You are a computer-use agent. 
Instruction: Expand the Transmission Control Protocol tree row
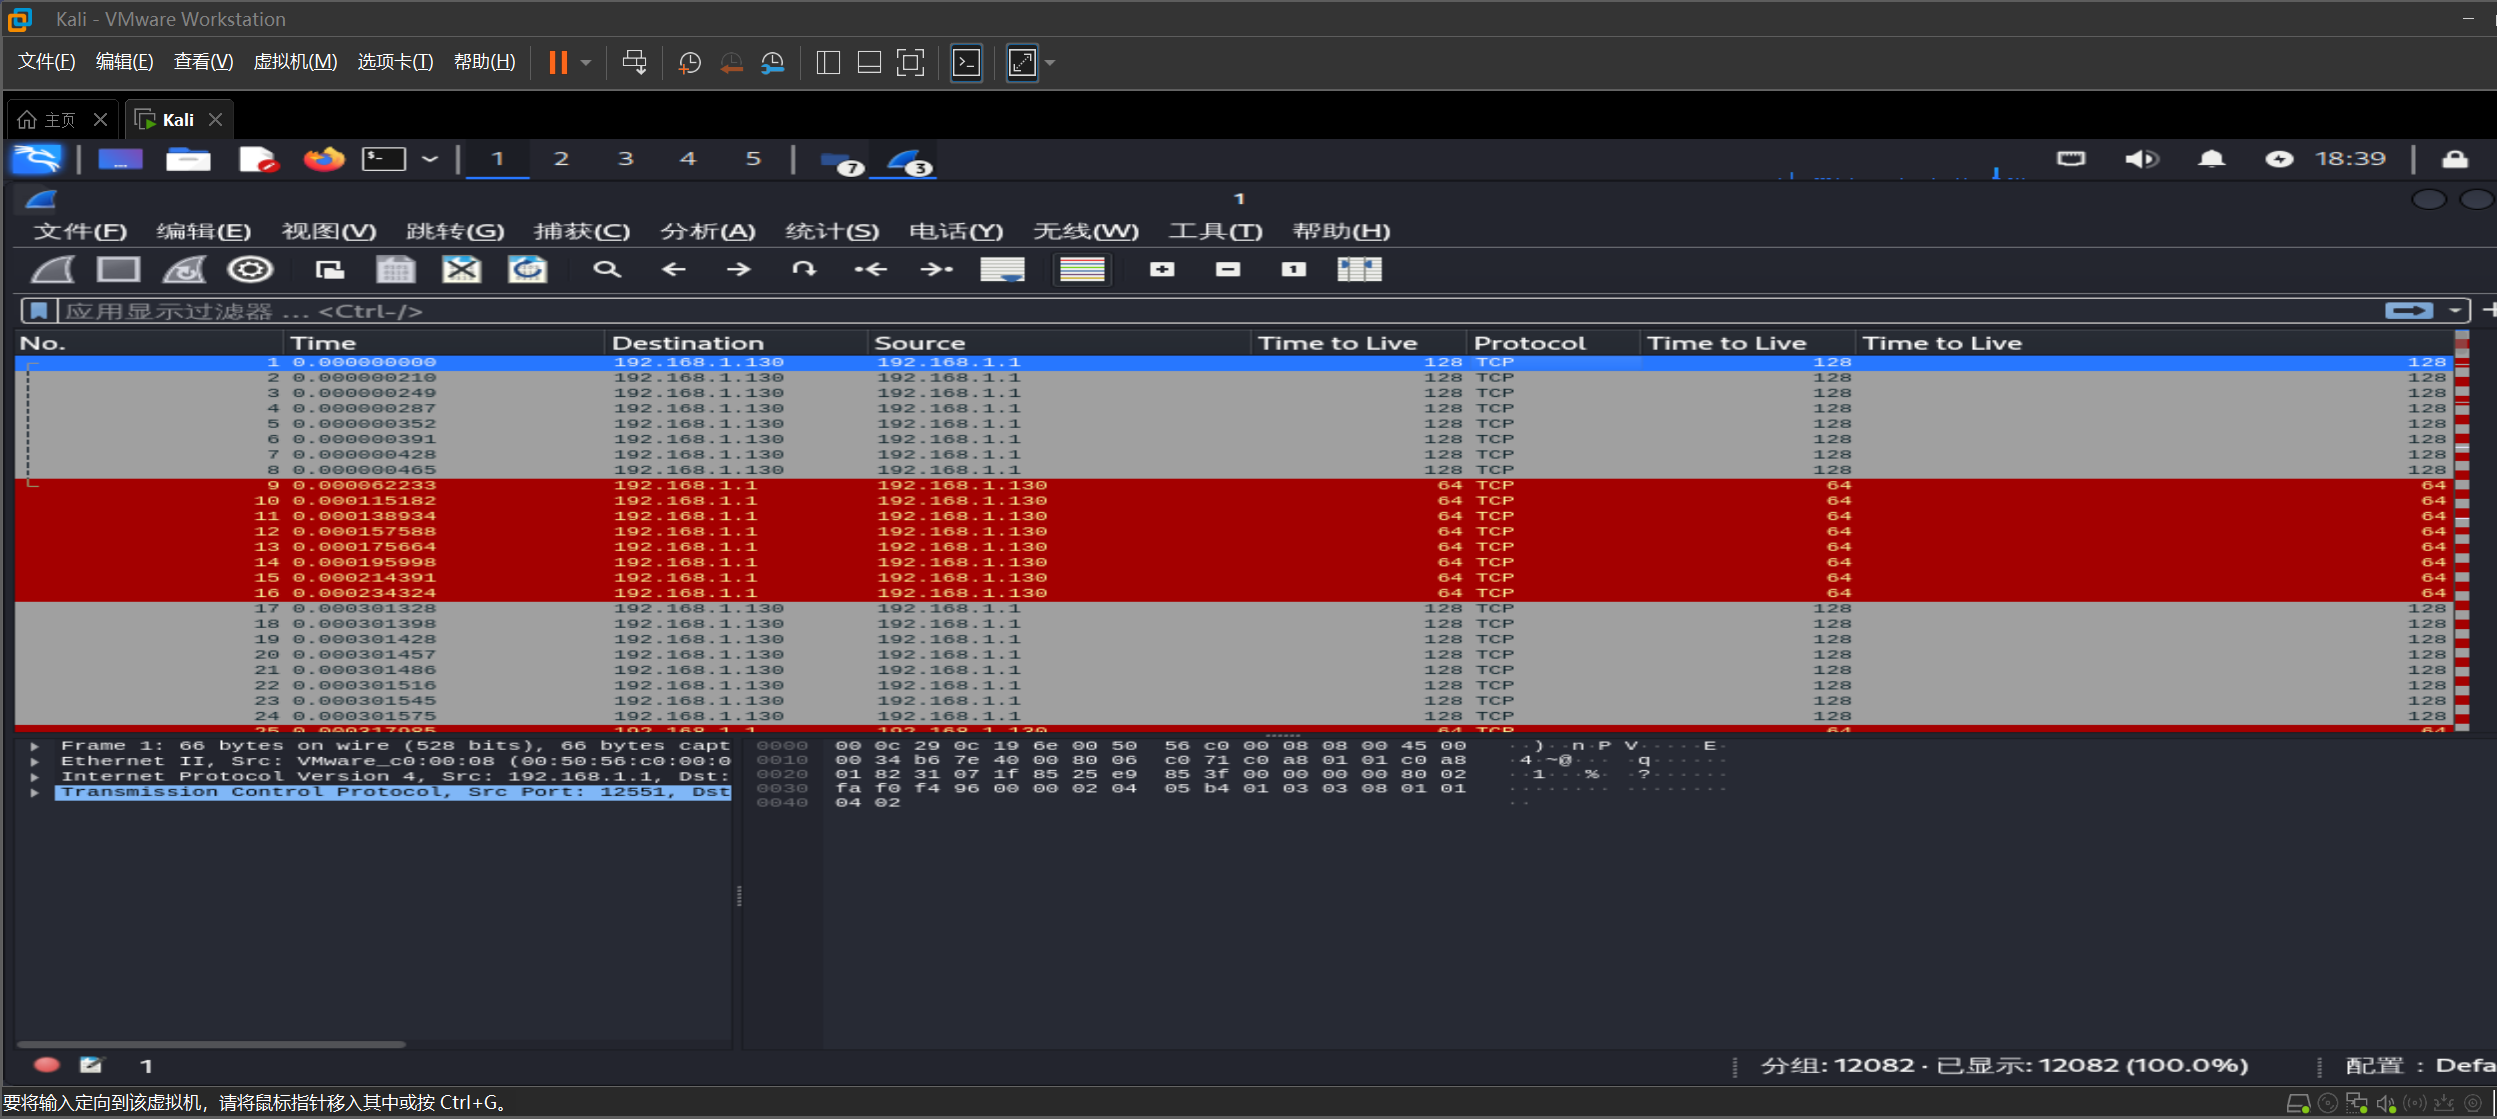(x=35, y=792)
